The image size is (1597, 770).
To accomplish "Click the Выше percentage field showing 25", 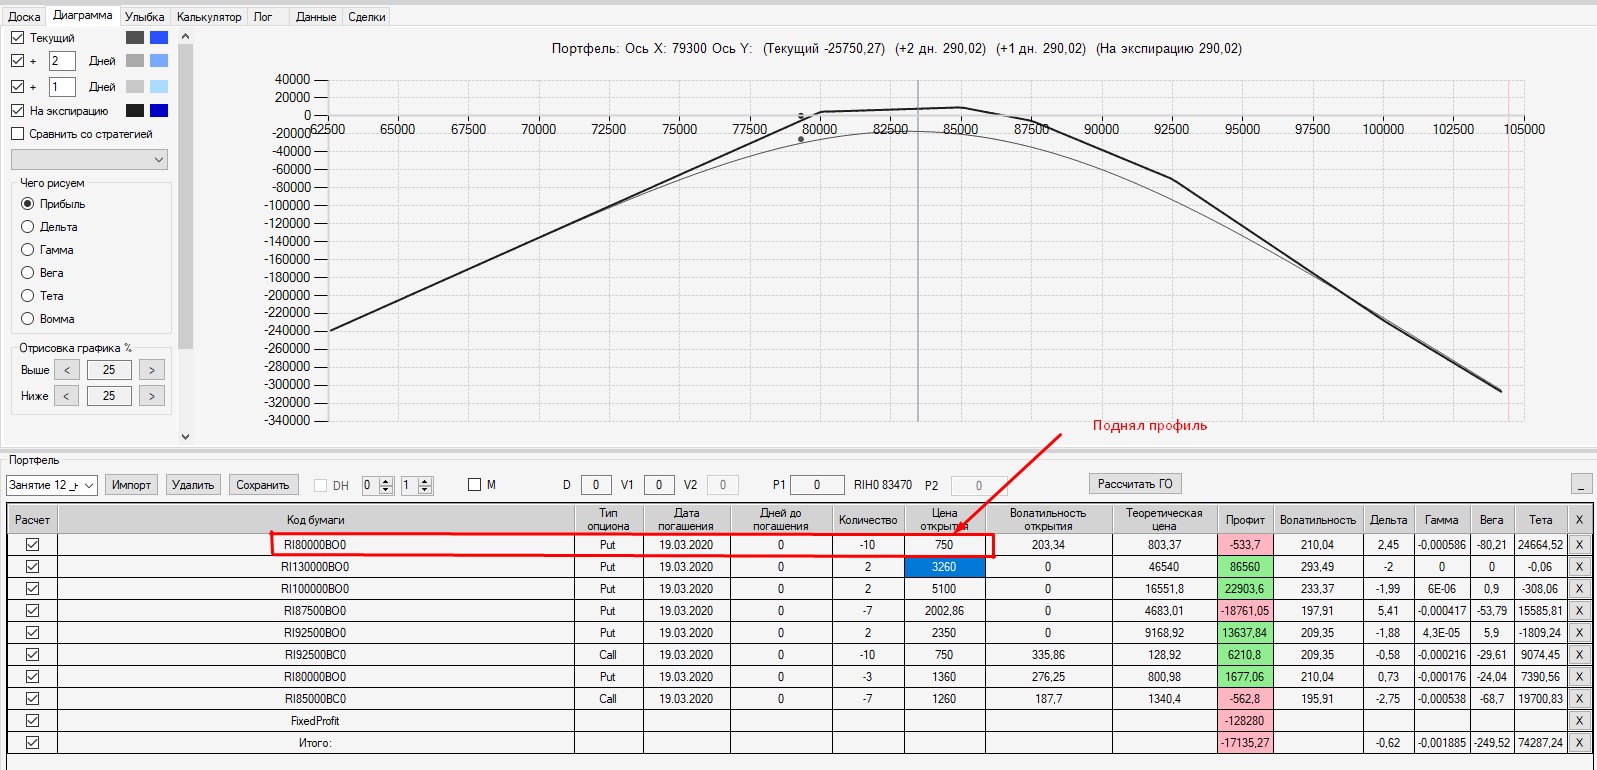I will click(x=109, y=370).
